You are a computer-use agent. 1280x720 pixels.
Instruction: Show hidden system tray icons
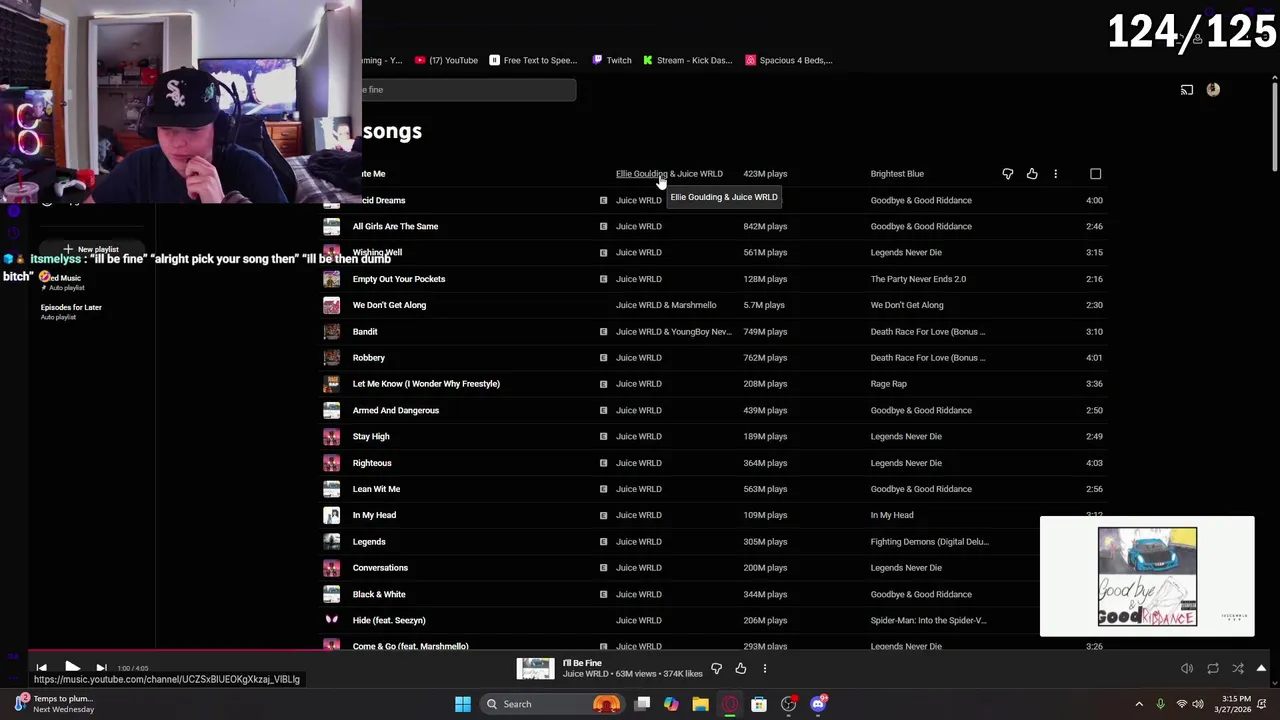pos(1139,704)
